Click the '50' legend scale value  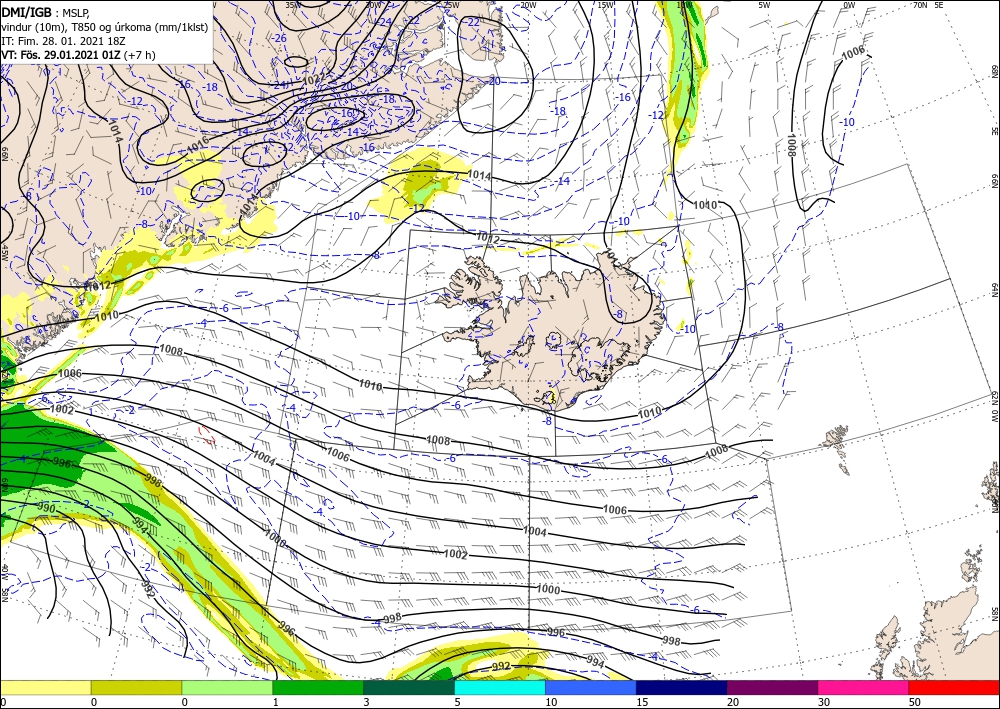click(x=915, y=702)
